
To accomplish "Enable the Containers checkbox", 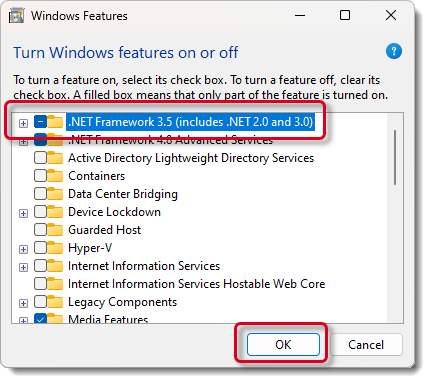I will [40, 176].
